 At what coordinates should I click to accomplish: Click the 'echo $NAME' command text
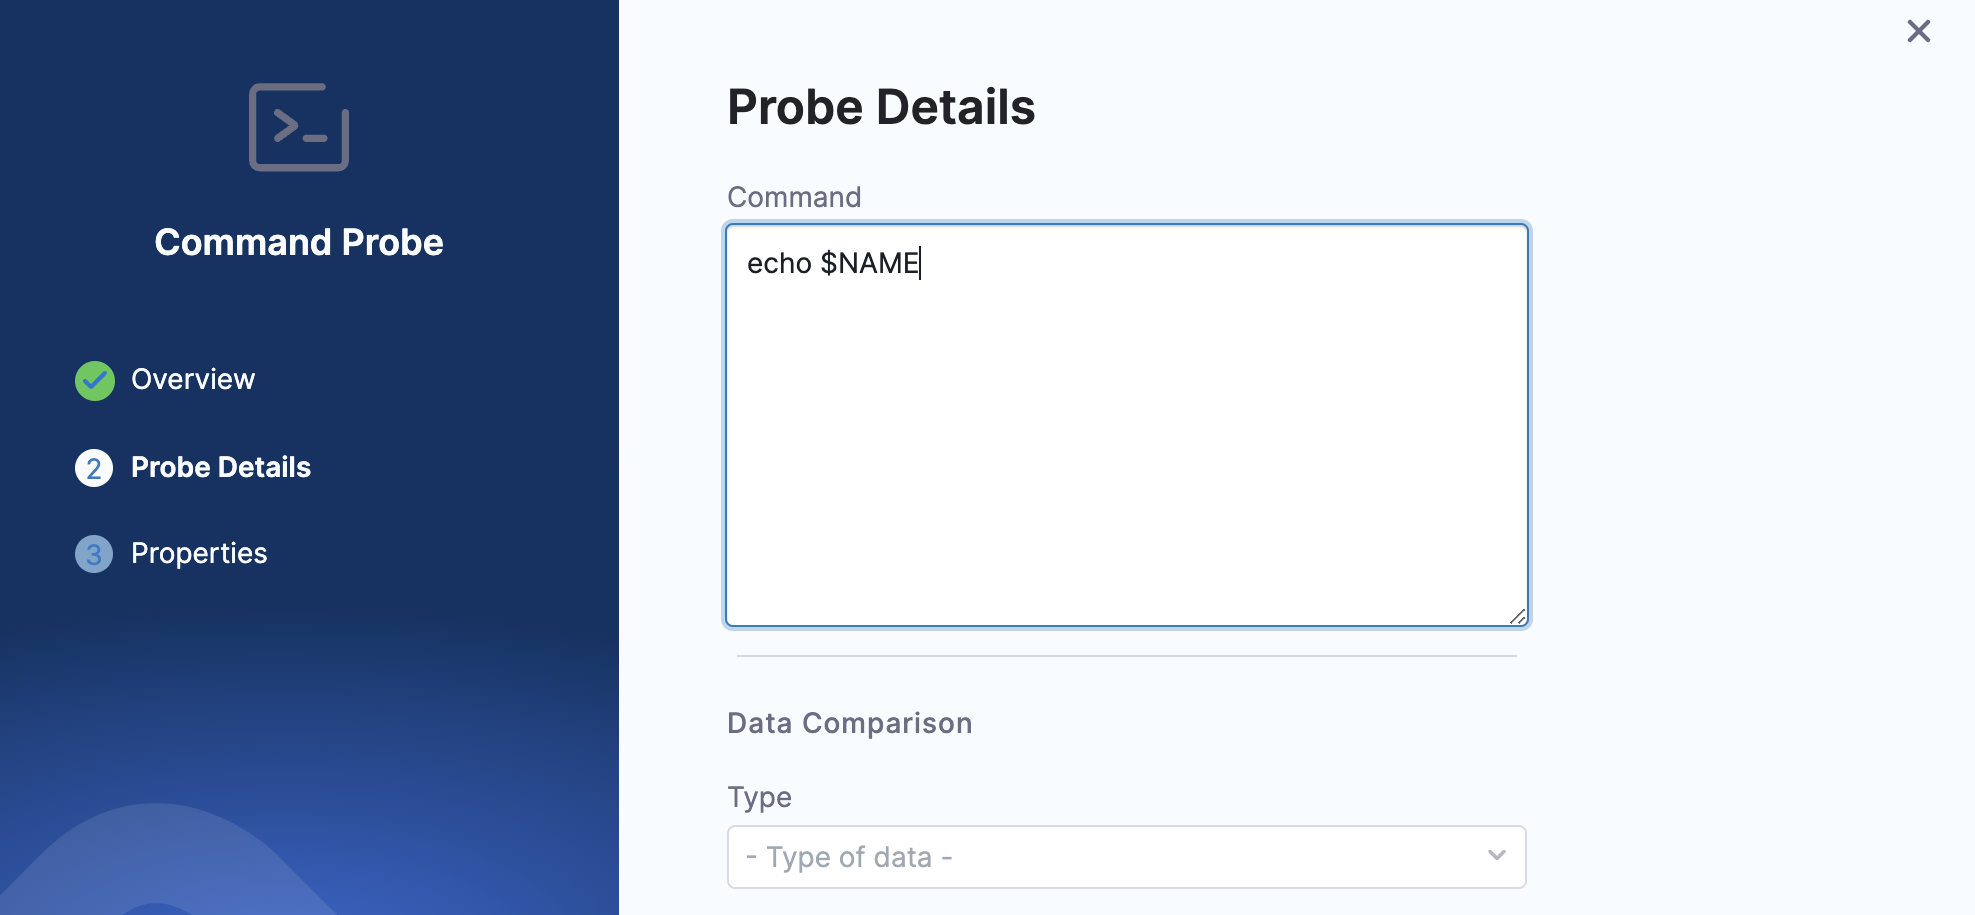tap(832, 263)
